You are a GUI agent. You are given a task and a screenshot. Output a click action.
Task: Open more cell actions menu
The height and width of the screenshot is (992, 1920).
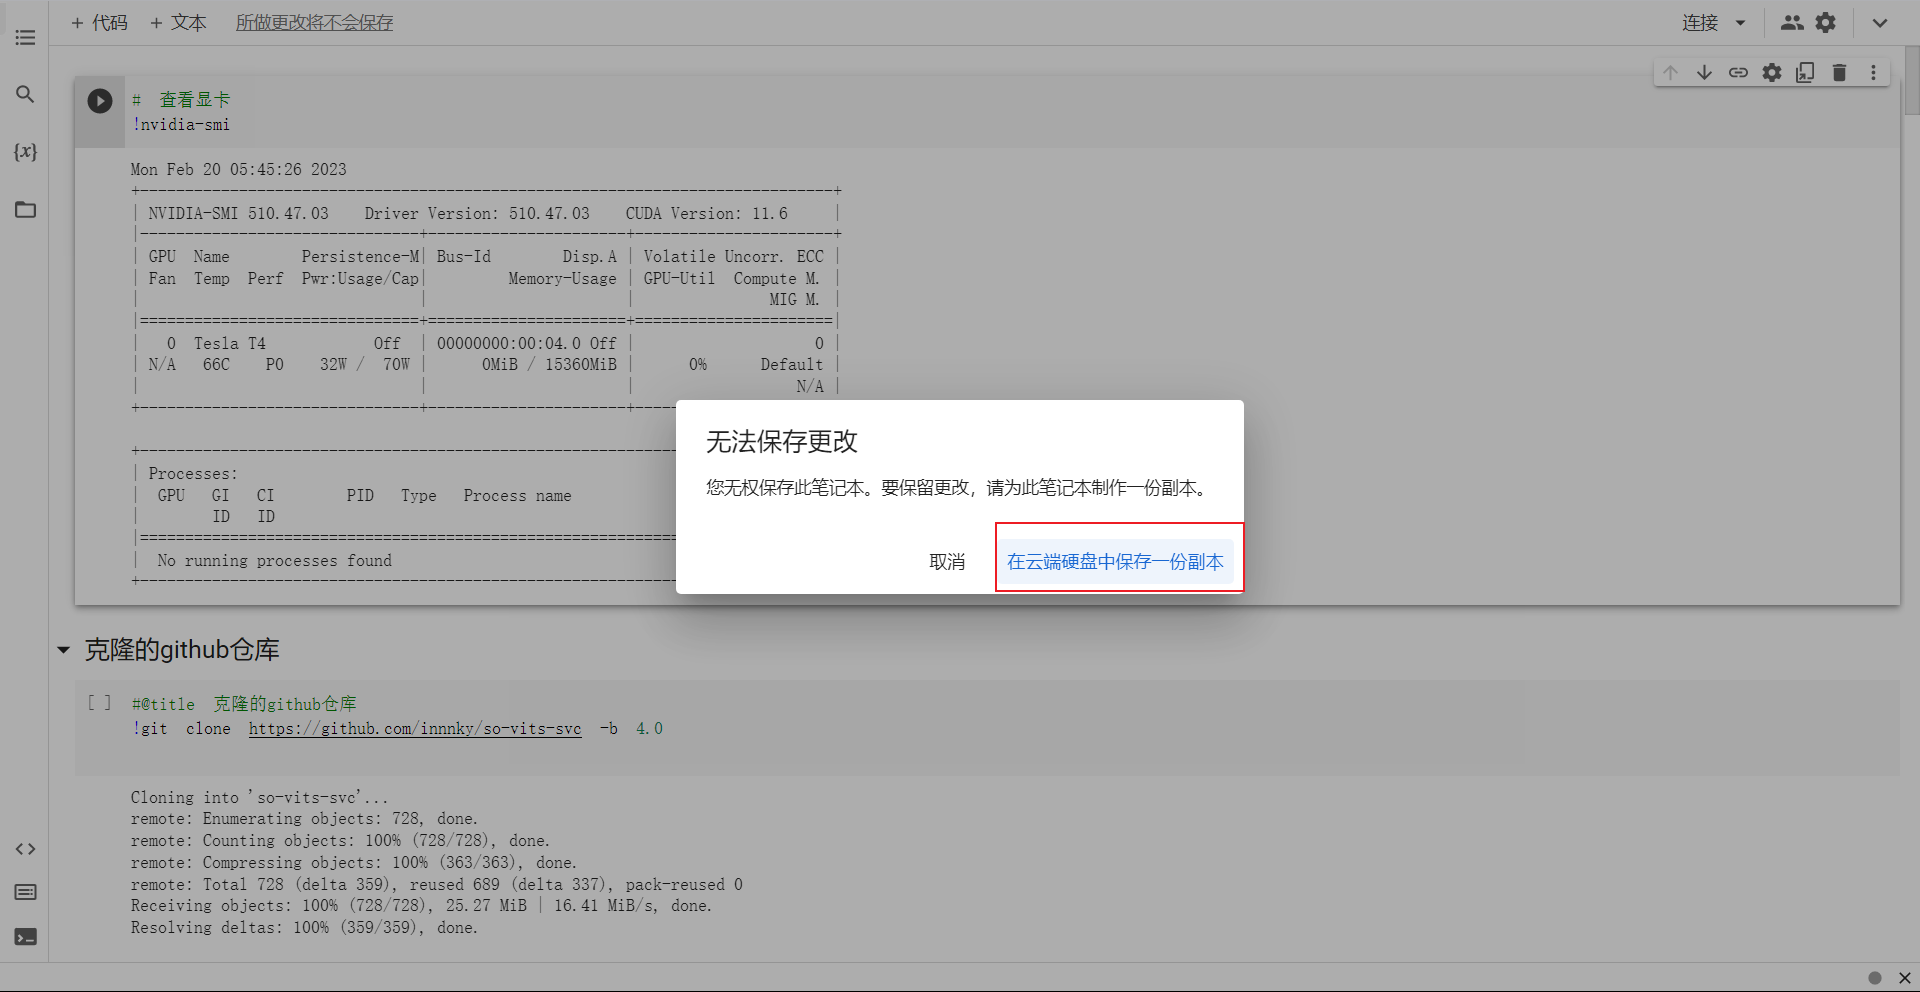[x=1873, y=72]
